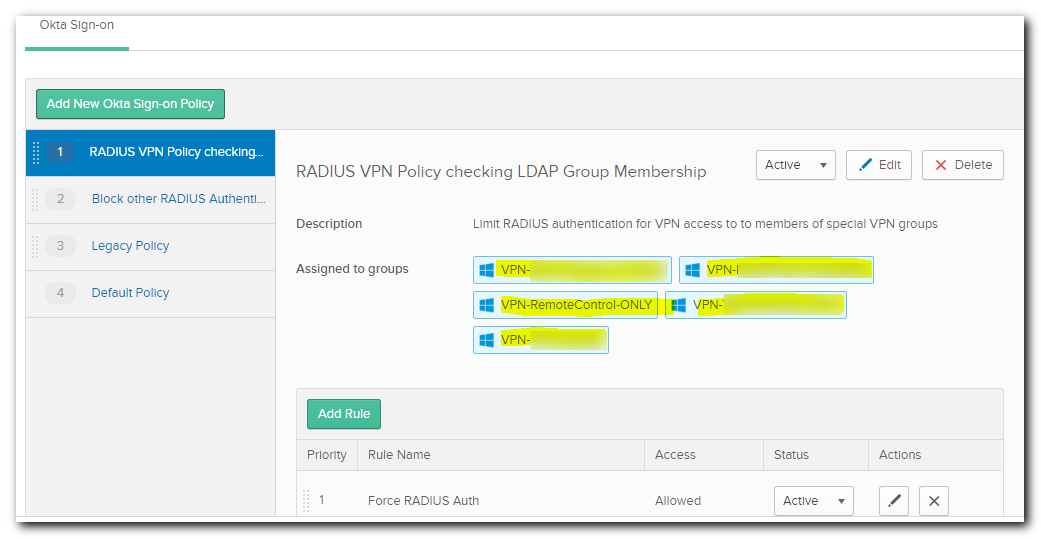This screenshot has height=539, width=1041.
Task: Open the Default Policy link
Action: tap(130, 293)
